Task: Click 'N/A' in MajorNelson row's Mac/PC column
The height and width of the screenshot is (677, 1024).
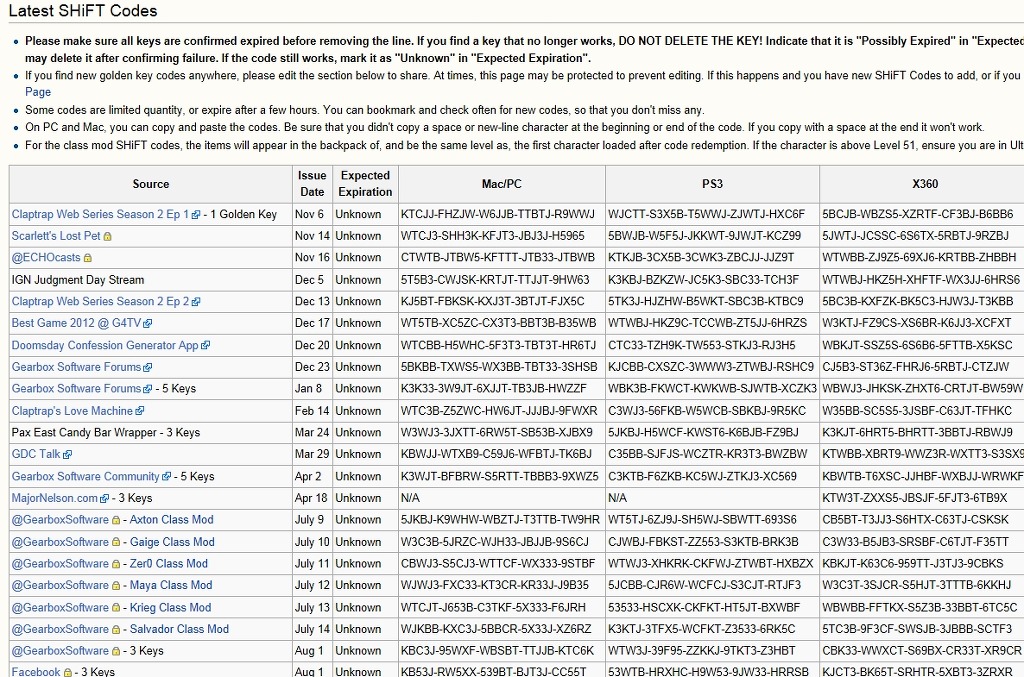Action: 410,498
